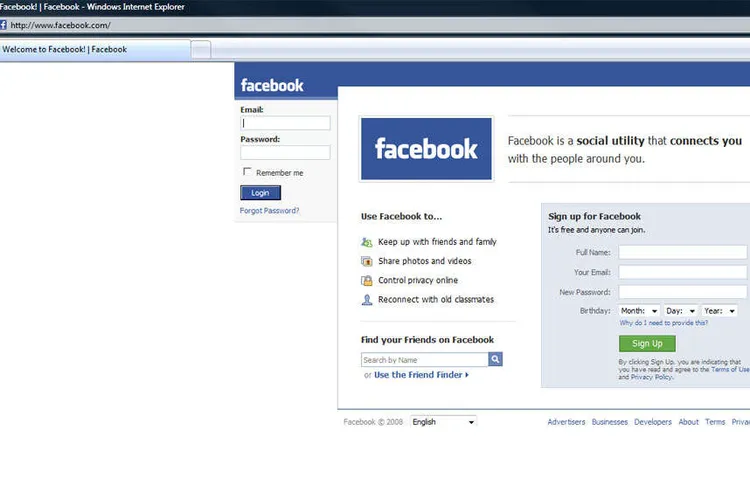Screen dimensions: 750x500
Task: Expand the birthday Year dropdown
Action: click(x=719, y=311)
